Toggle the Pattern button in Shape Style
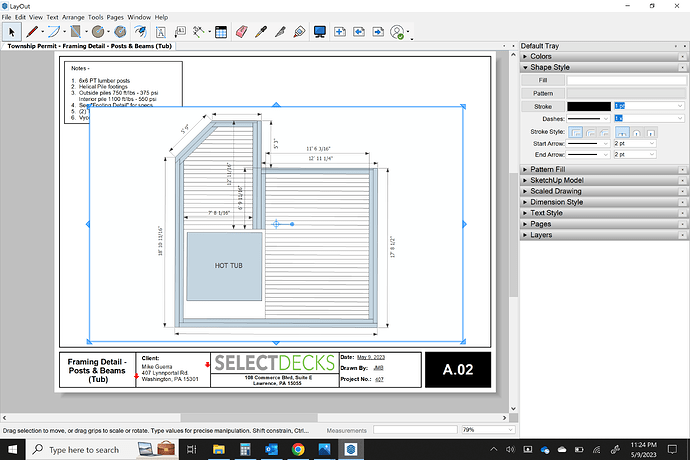The width and height of the screenshot is (690, 460). 543,92
